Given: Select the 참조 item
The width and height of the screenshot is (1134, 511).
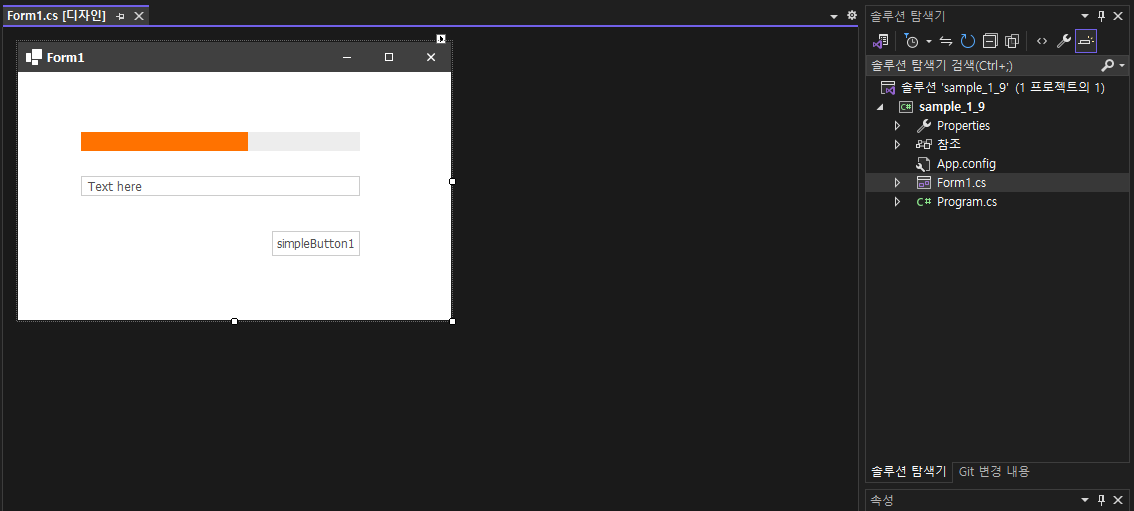Looking at the screenshot, I should pos(949,145).
